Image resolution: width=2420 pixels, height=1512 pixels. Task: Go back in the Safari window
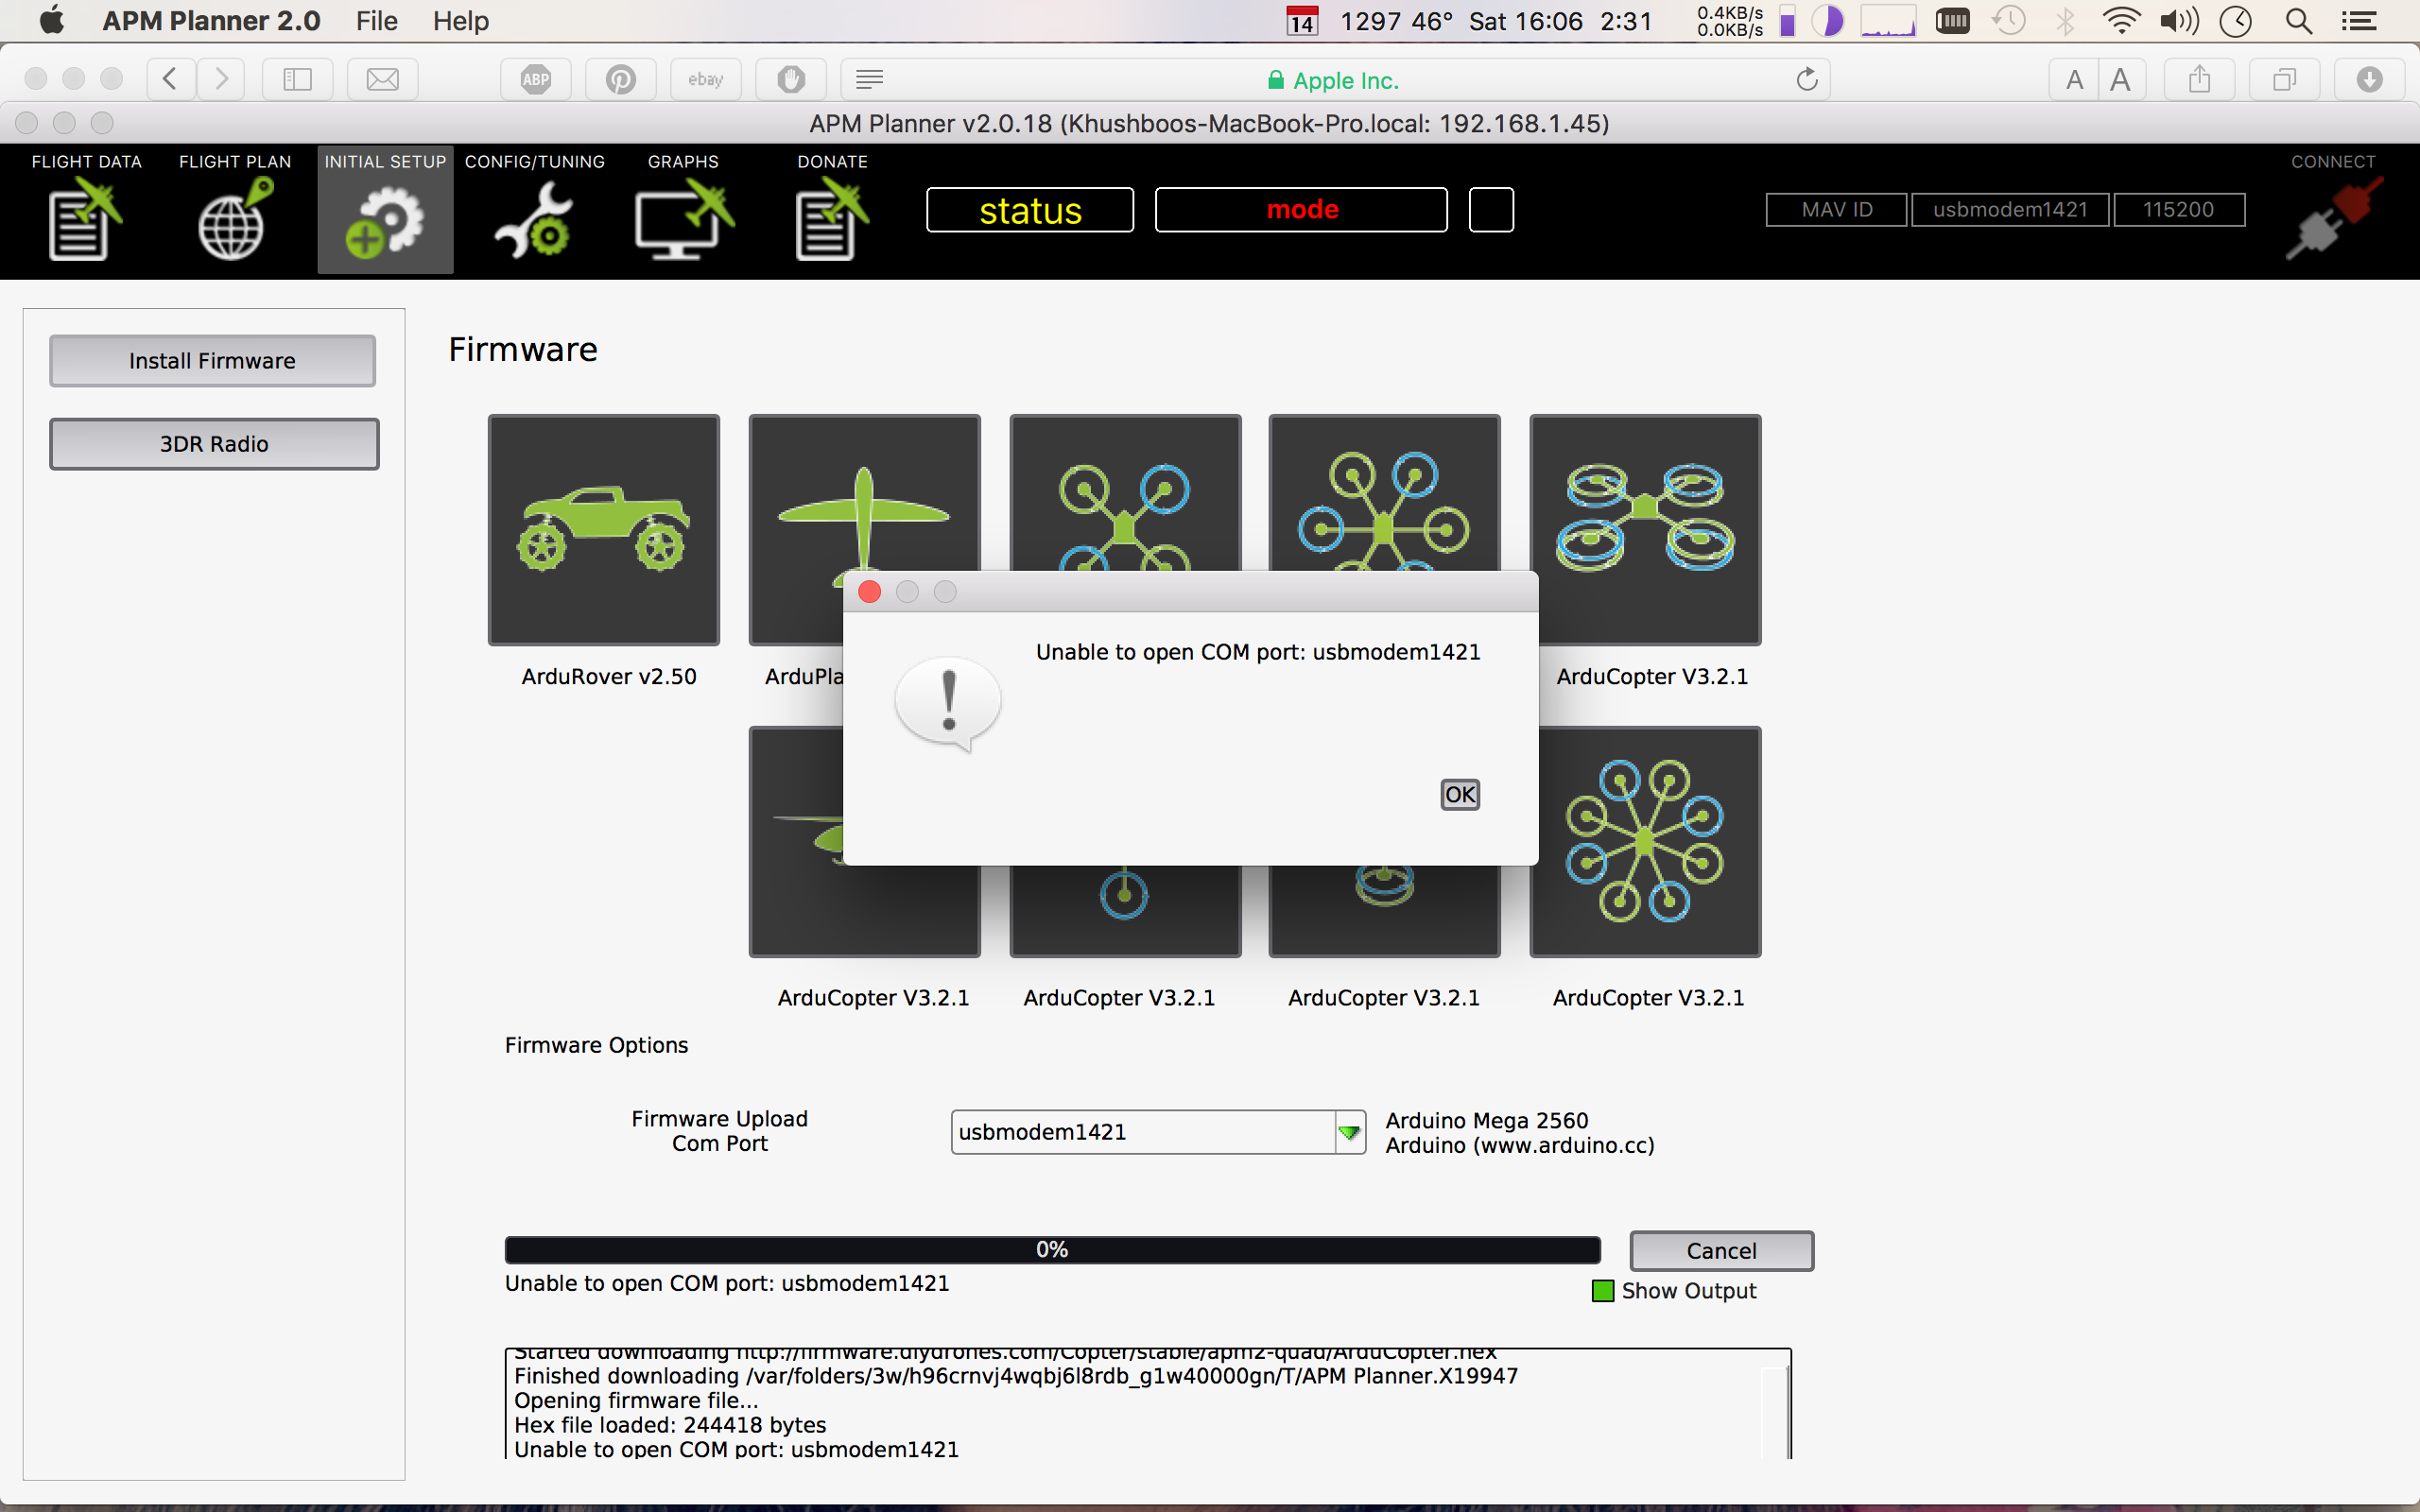tap(170, 79)
